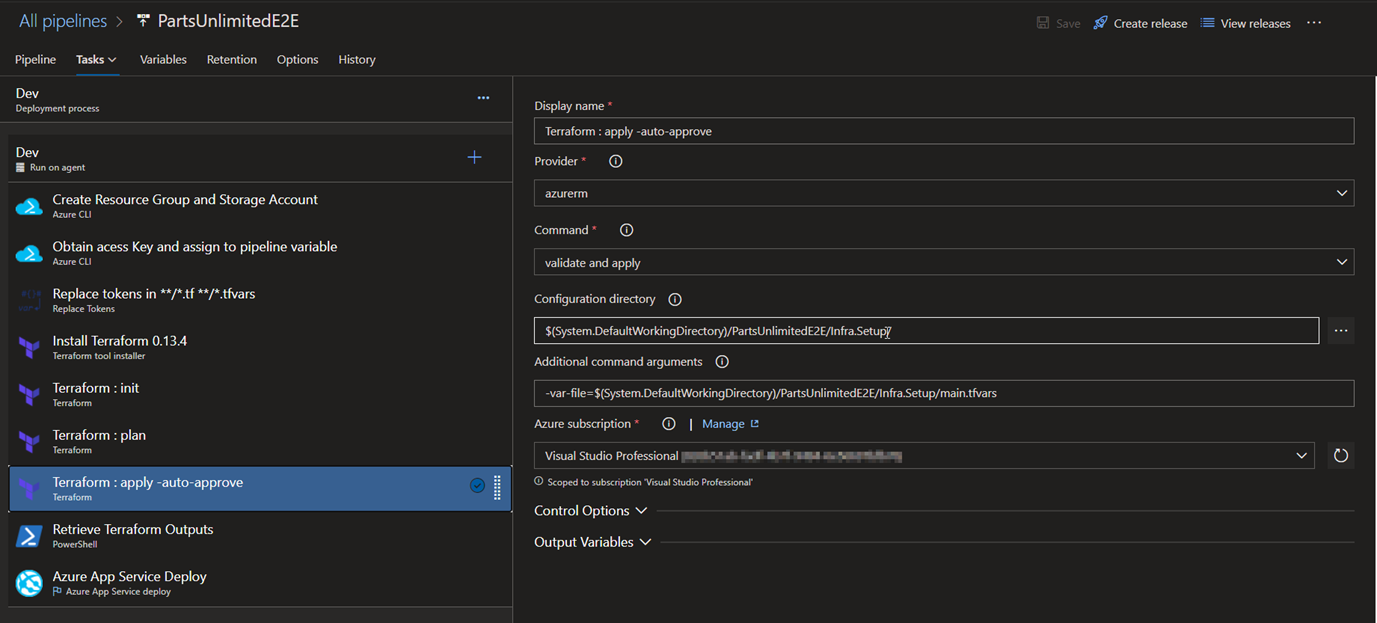1377x623 pixels.
Task: Open the Manage subscription link
Action: [x=730, y=424]
